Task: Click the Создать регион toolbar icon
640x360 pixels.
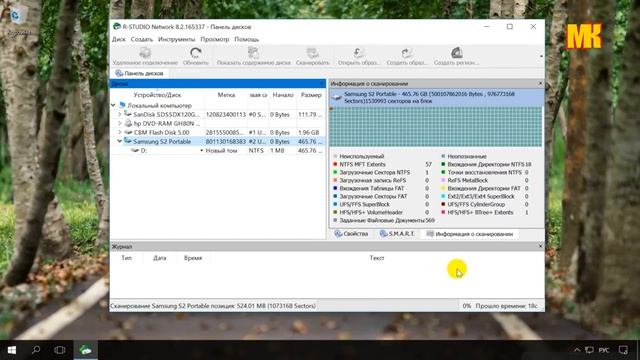Action: click(x=456, y=53)
